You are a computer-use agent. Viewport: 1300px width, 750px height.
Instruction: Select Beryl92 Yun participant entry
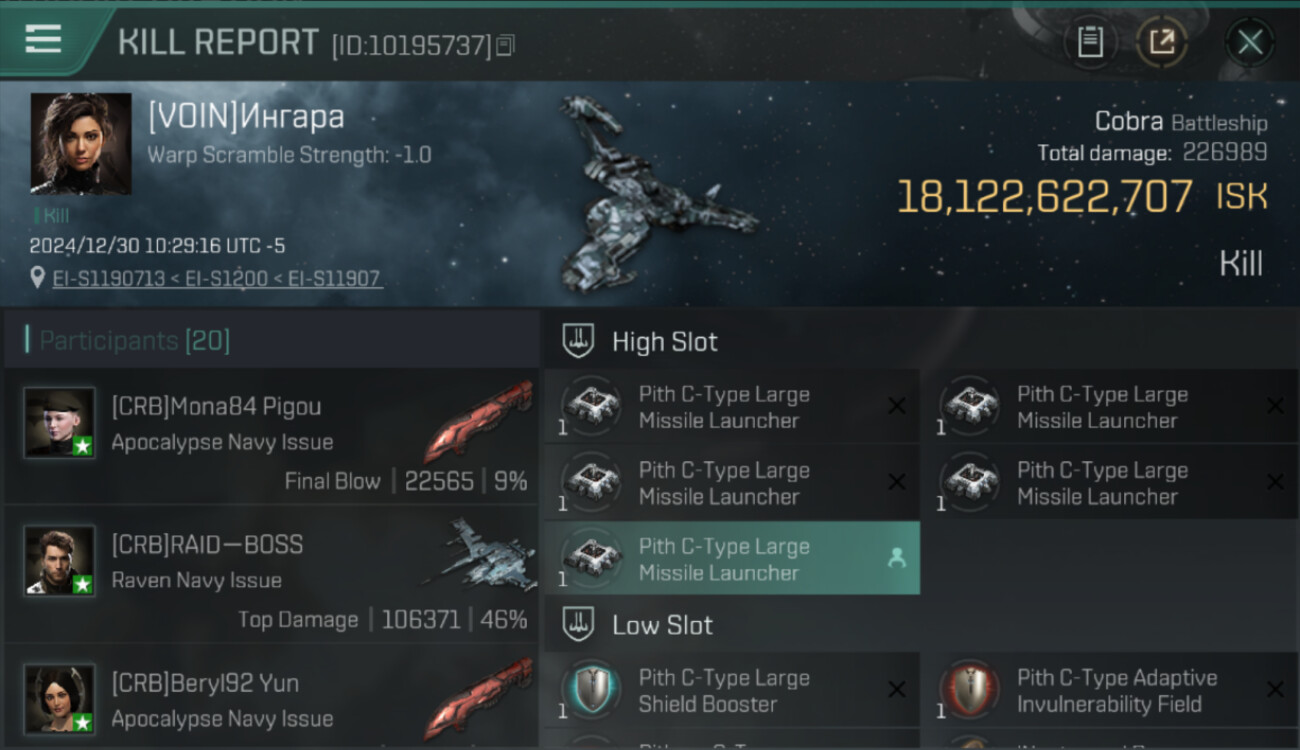coord(270,698)
